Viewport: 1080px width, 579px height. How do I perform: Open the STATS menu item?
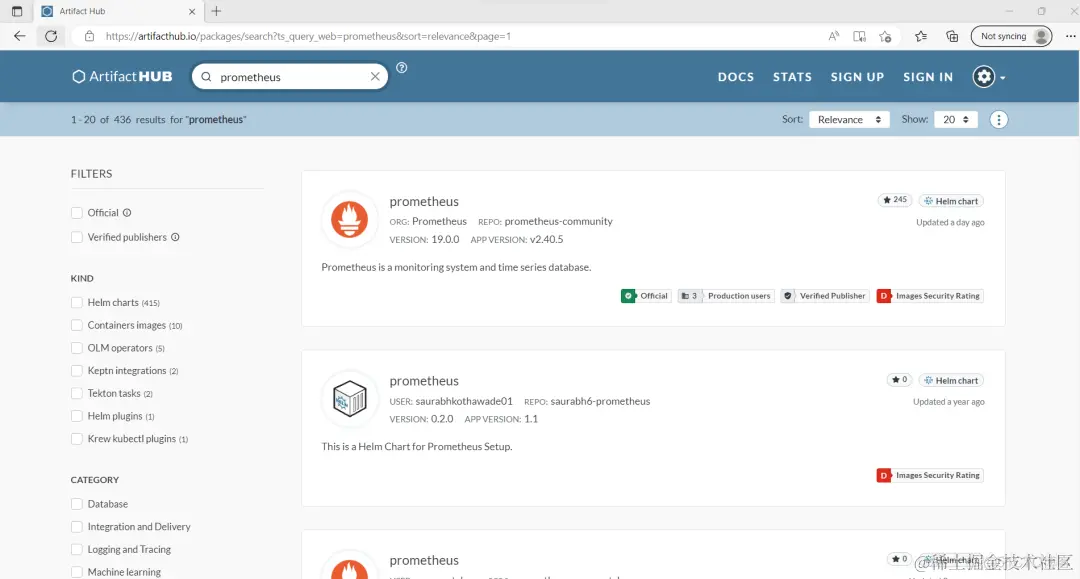(x=792, y=77)
